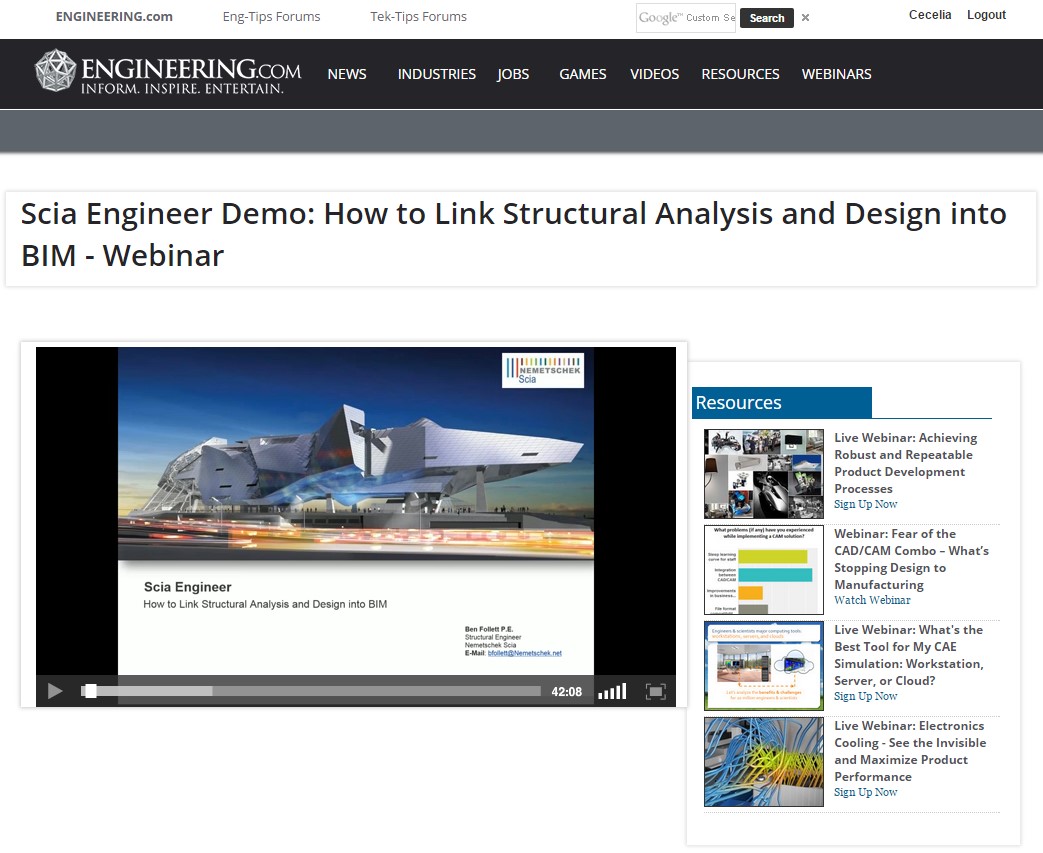Click the bfollett@Nemetschek.net email in video
This screenshot has height=853, width=1043.
pos(525,653)
